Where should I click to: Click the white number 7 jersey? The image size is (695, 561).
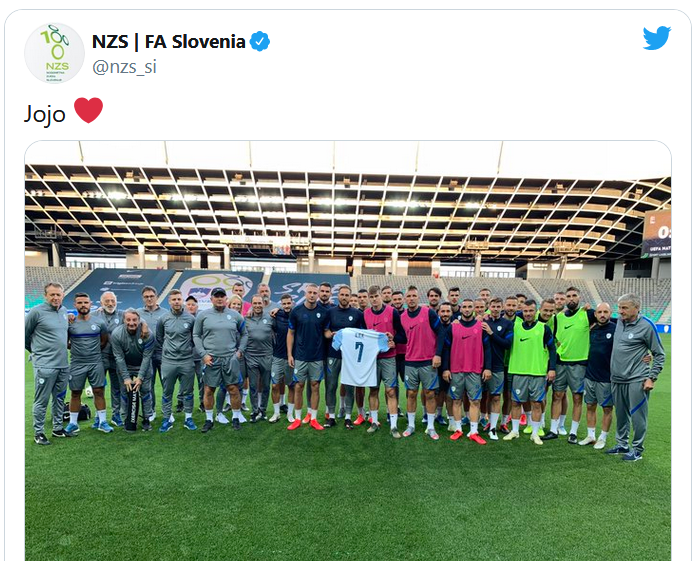point(360,357)
